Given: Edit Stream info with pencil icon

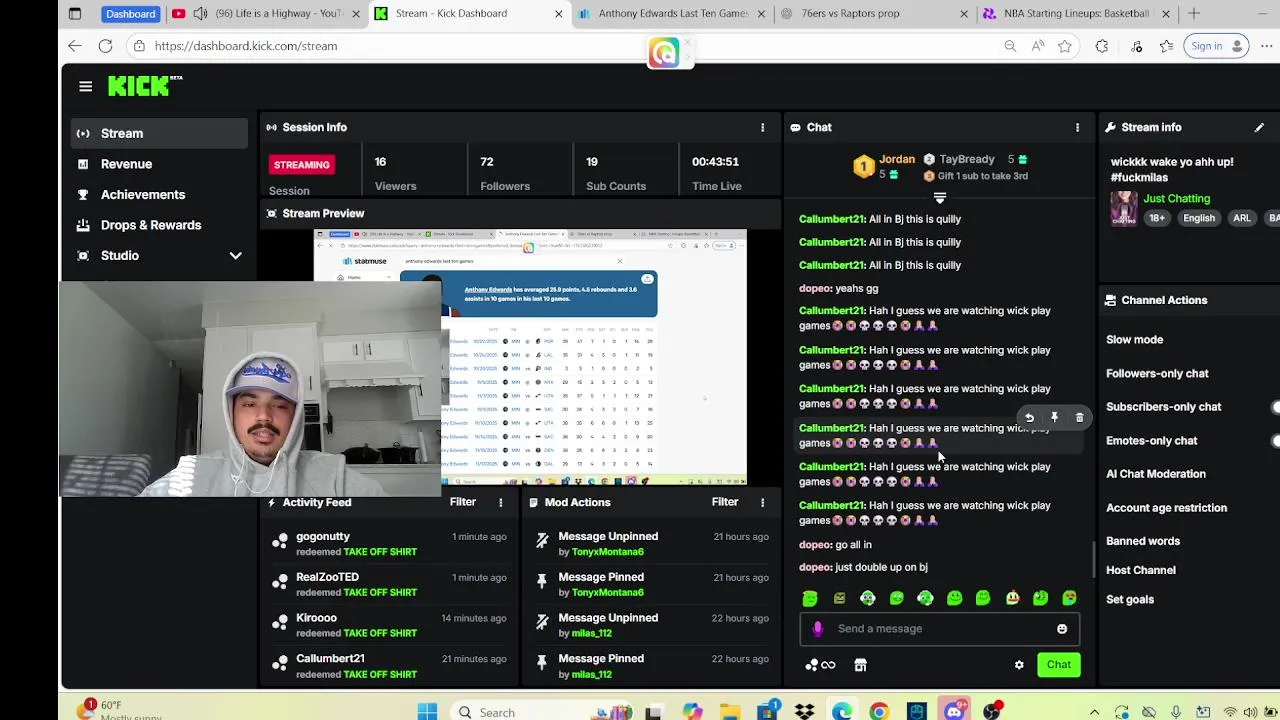Looking at the screenshot, I should click(1259, 127).
